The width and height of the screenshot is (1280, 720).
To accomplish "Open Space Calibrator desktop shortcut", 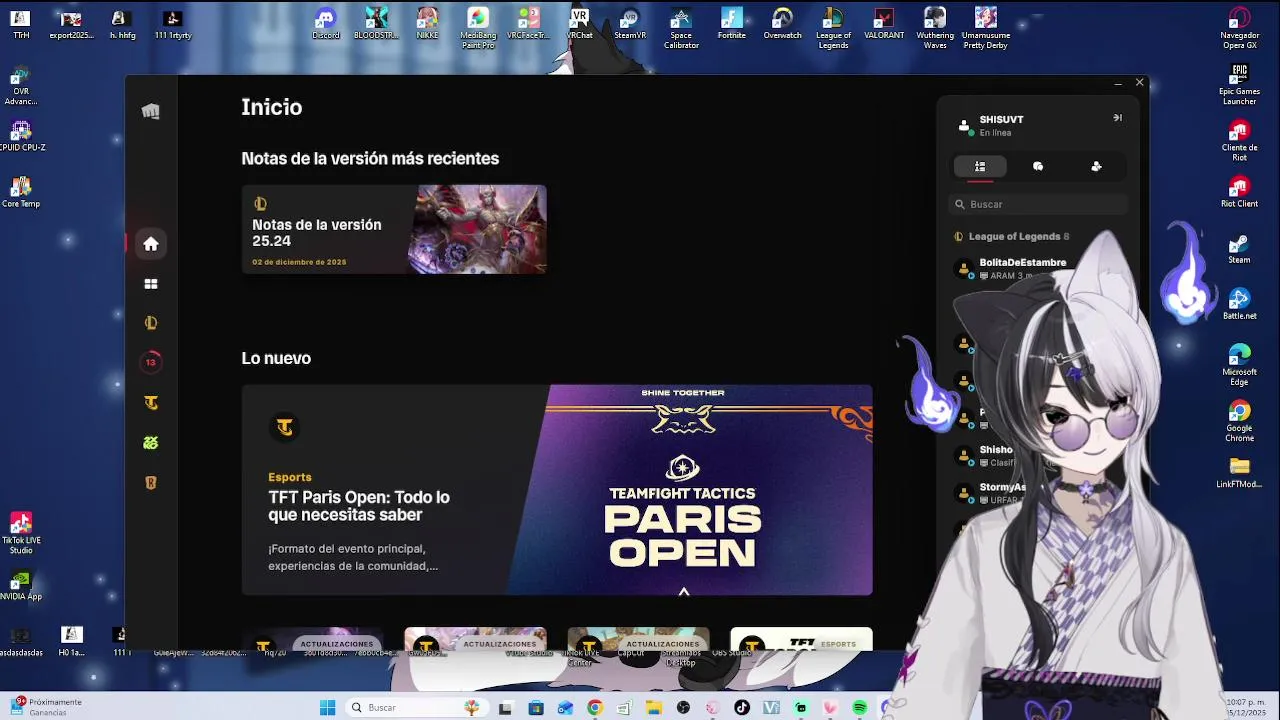I will coord(681,28).
